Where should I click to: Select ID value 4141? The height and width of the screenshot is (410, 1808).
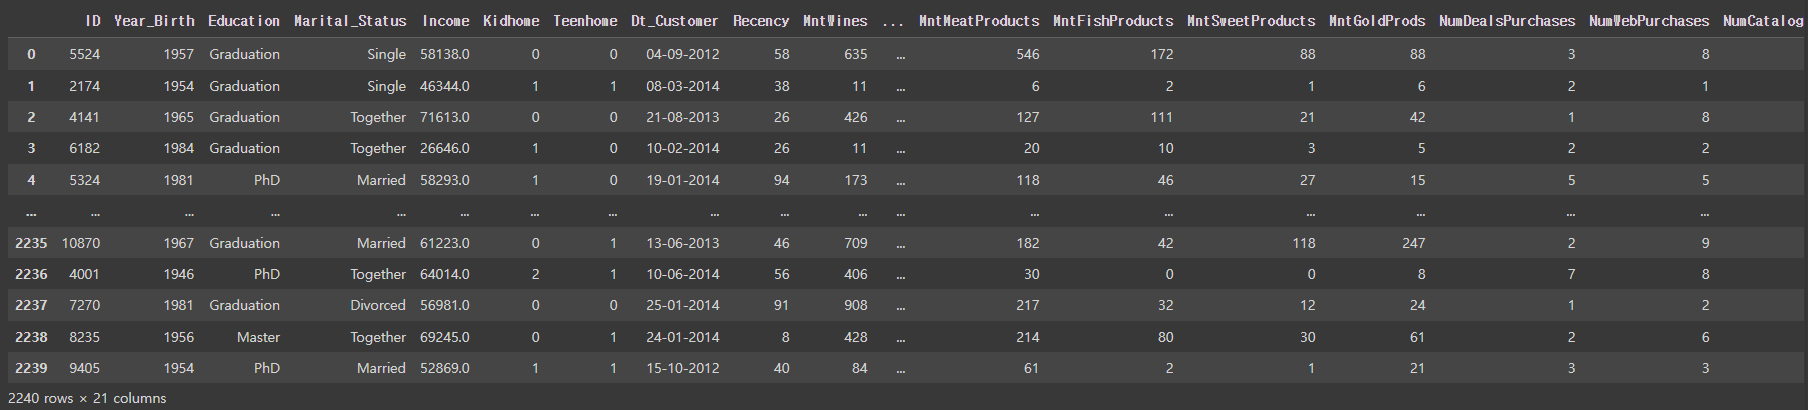84,117
